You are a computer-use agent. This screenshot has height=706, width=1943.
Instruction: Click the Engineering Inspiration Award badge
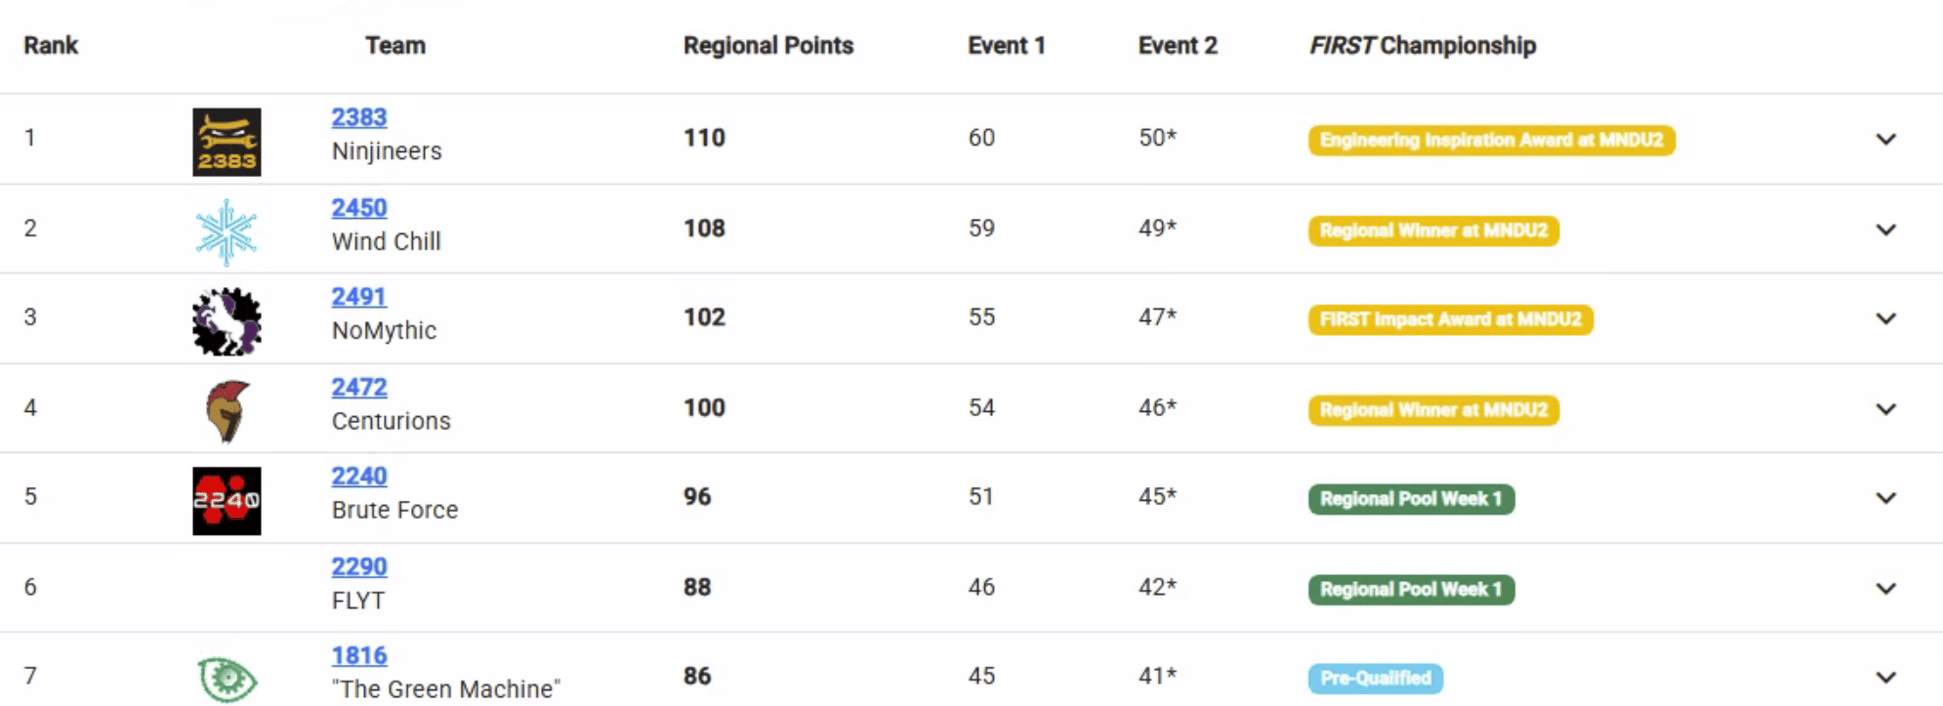pos(1491,140)
